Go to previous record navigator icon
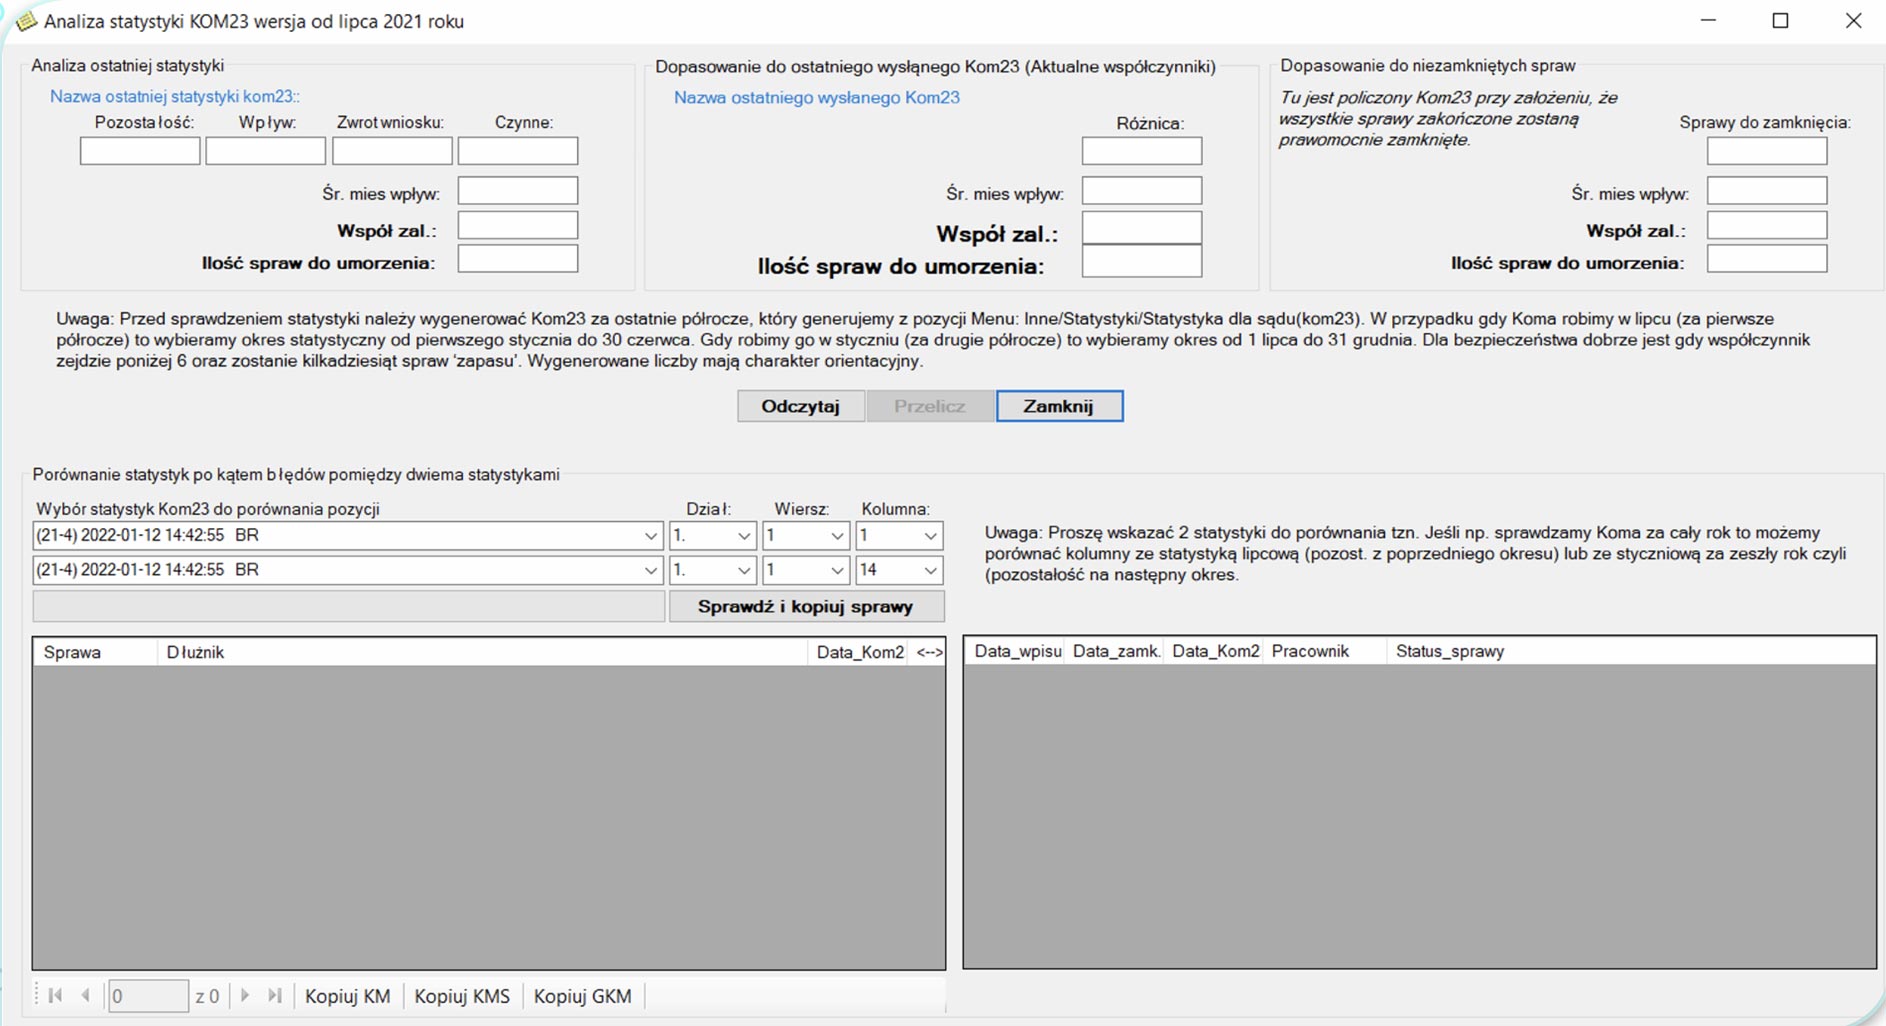 (x=85, y=996)
